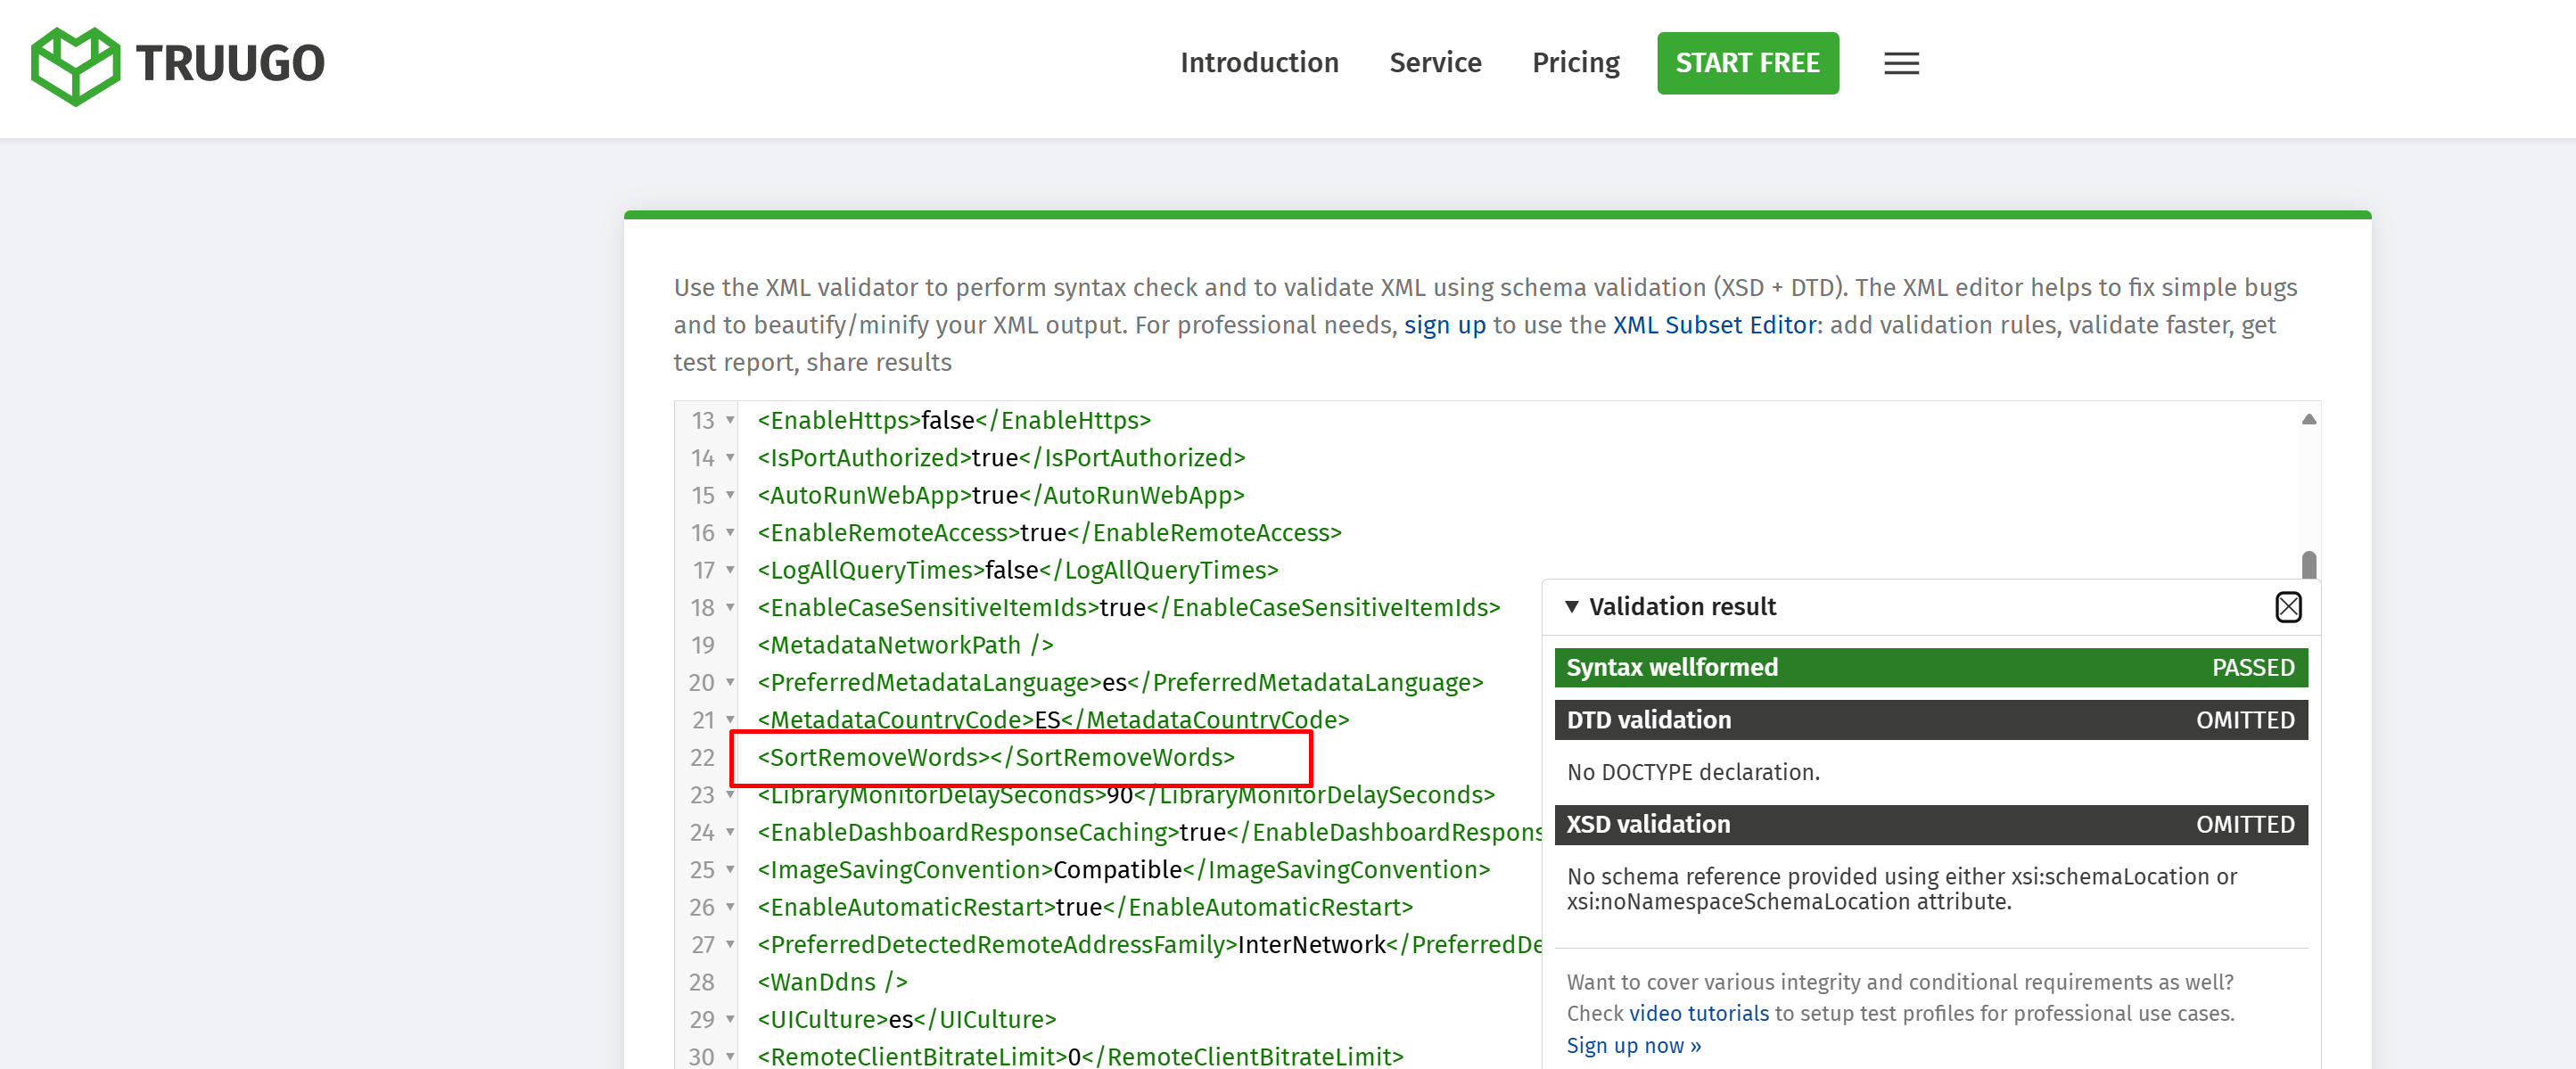
Task: Open the XML Subset Editor link
Action: click(x=1713, y=325)
